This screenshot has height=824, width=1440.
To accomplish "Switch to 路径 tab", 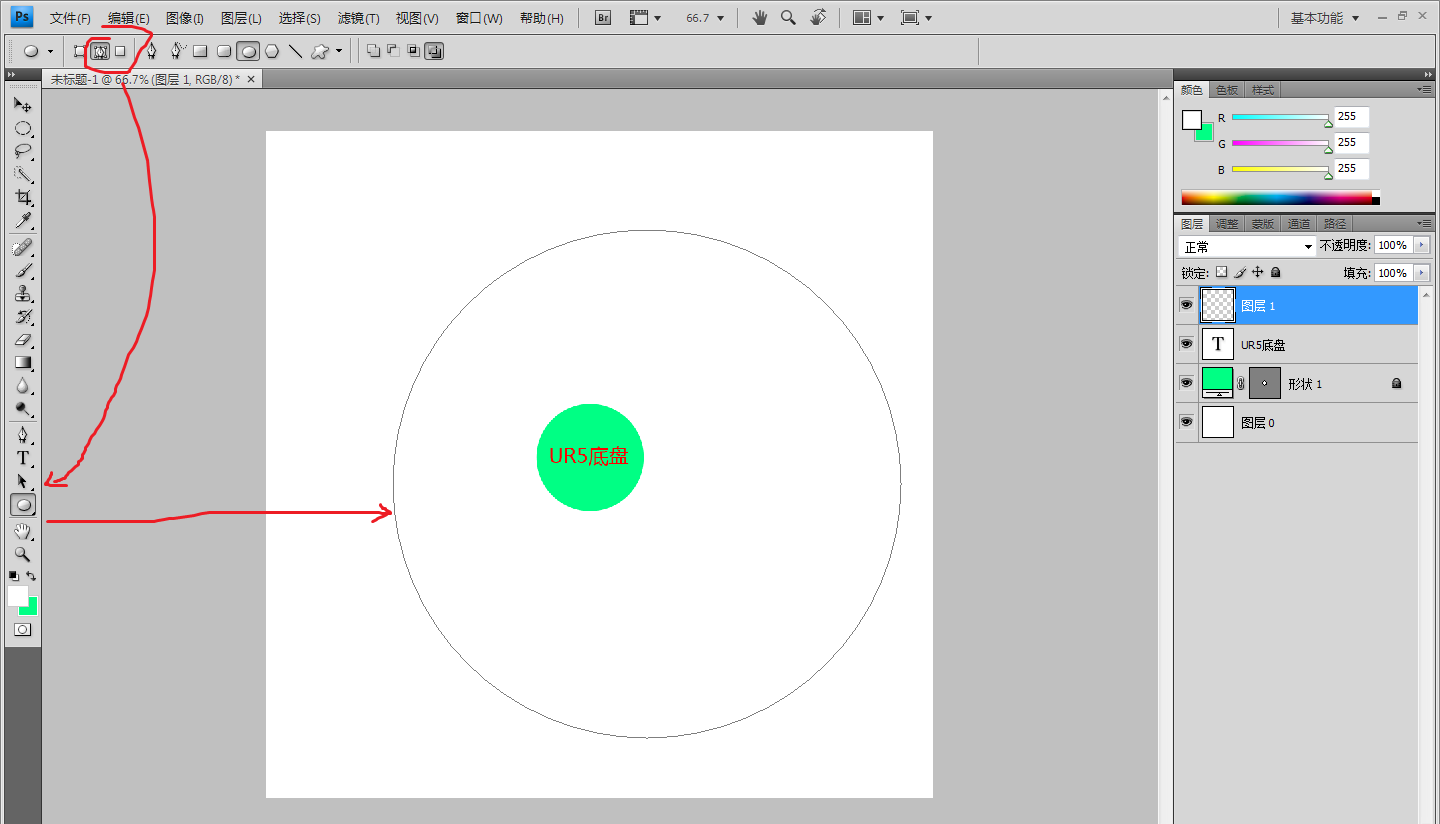I will click(1335, 224).
